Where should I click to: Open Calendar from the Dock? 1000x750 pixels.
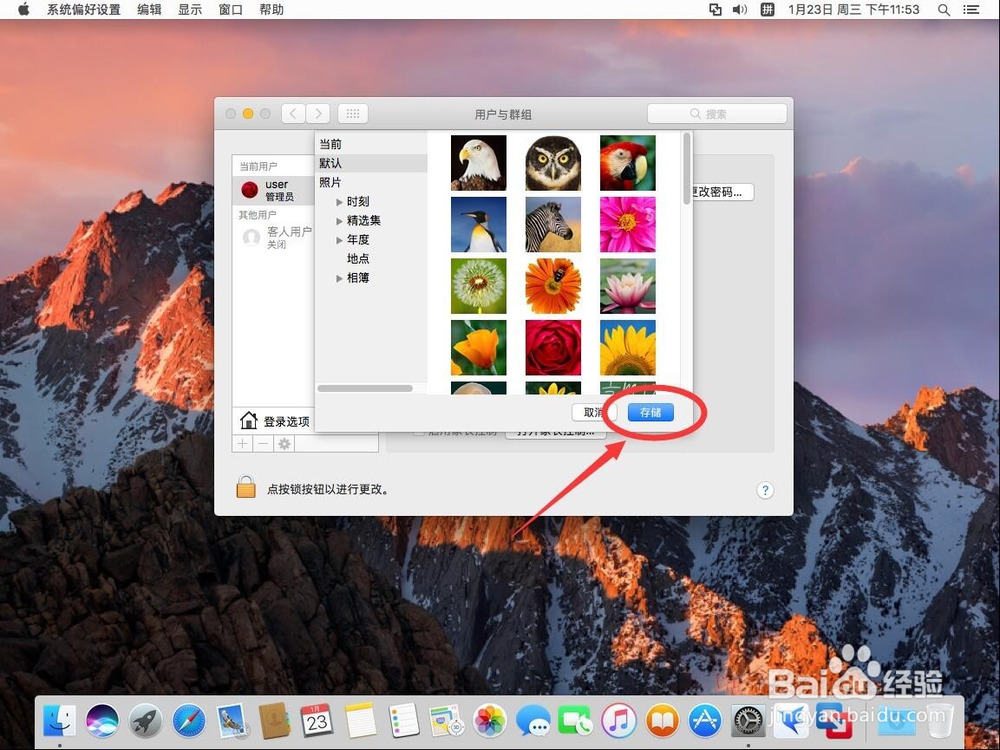pyautogui.click(x=317, y=721)
